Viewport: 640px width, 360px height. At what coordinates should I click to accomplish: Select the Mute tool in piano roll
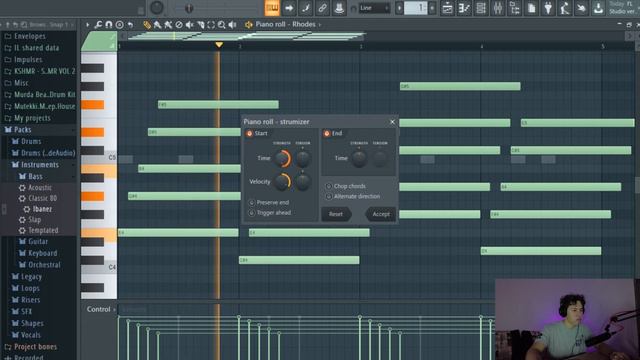[x=189, y=25]
